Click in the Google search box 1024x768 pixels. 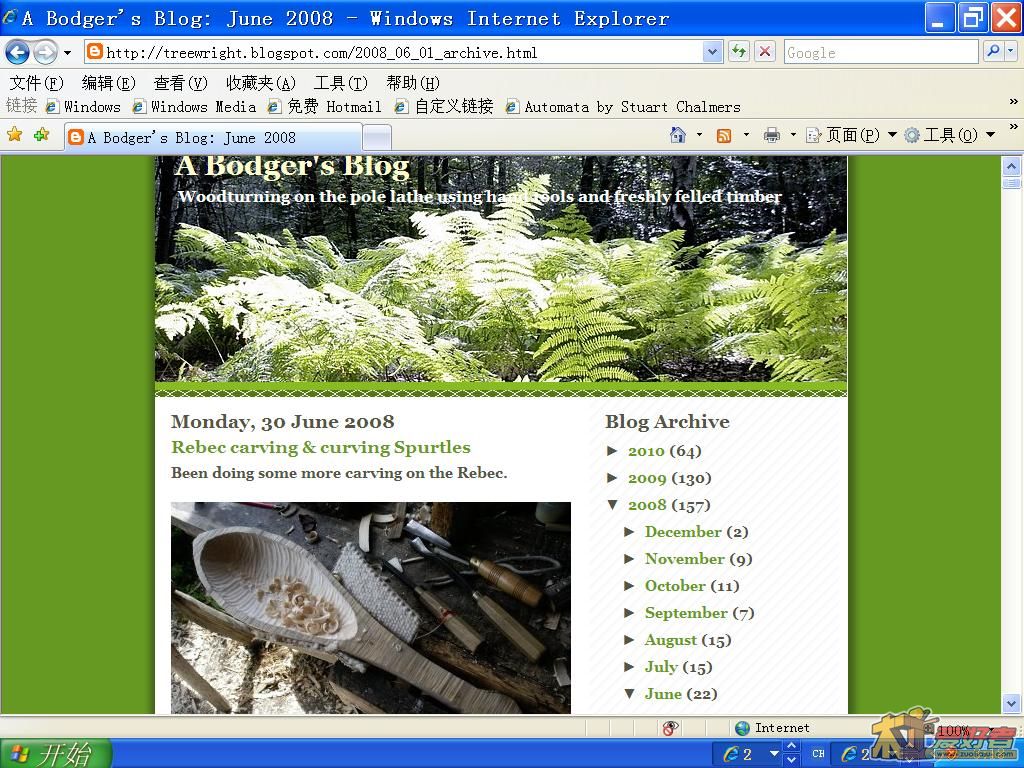880,52
